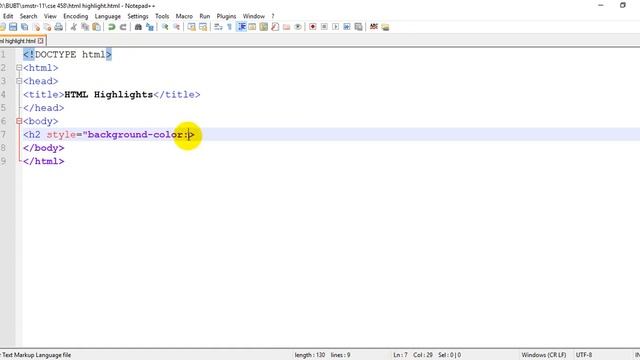Open the Language menu
640x360 pixels.
108,16
